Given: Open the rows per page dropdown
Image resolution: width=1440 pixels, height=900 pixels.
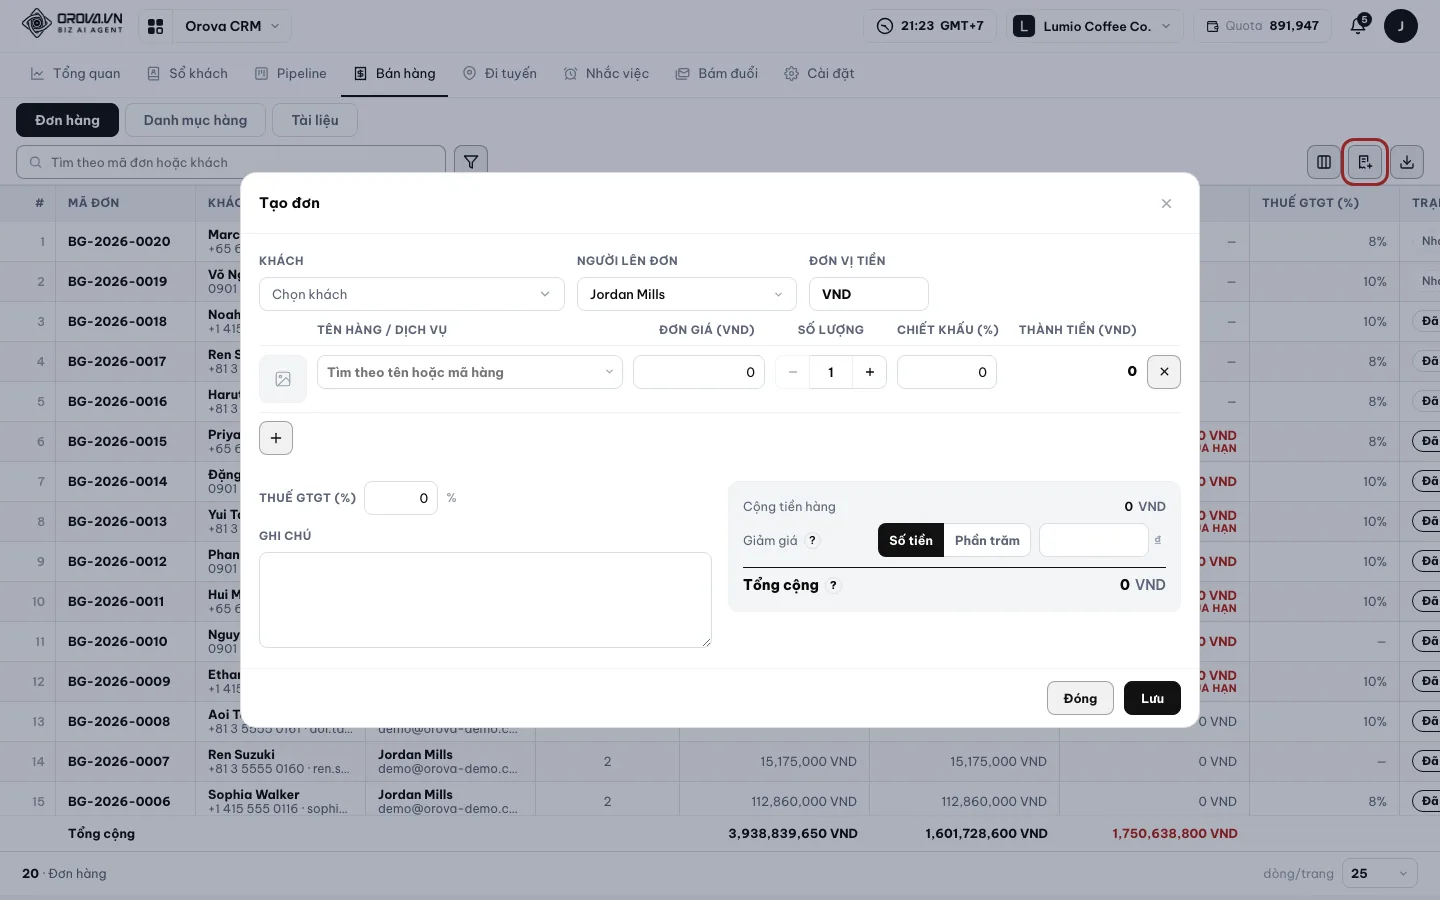Looking at the screenshot, I should coord(1380,873).
